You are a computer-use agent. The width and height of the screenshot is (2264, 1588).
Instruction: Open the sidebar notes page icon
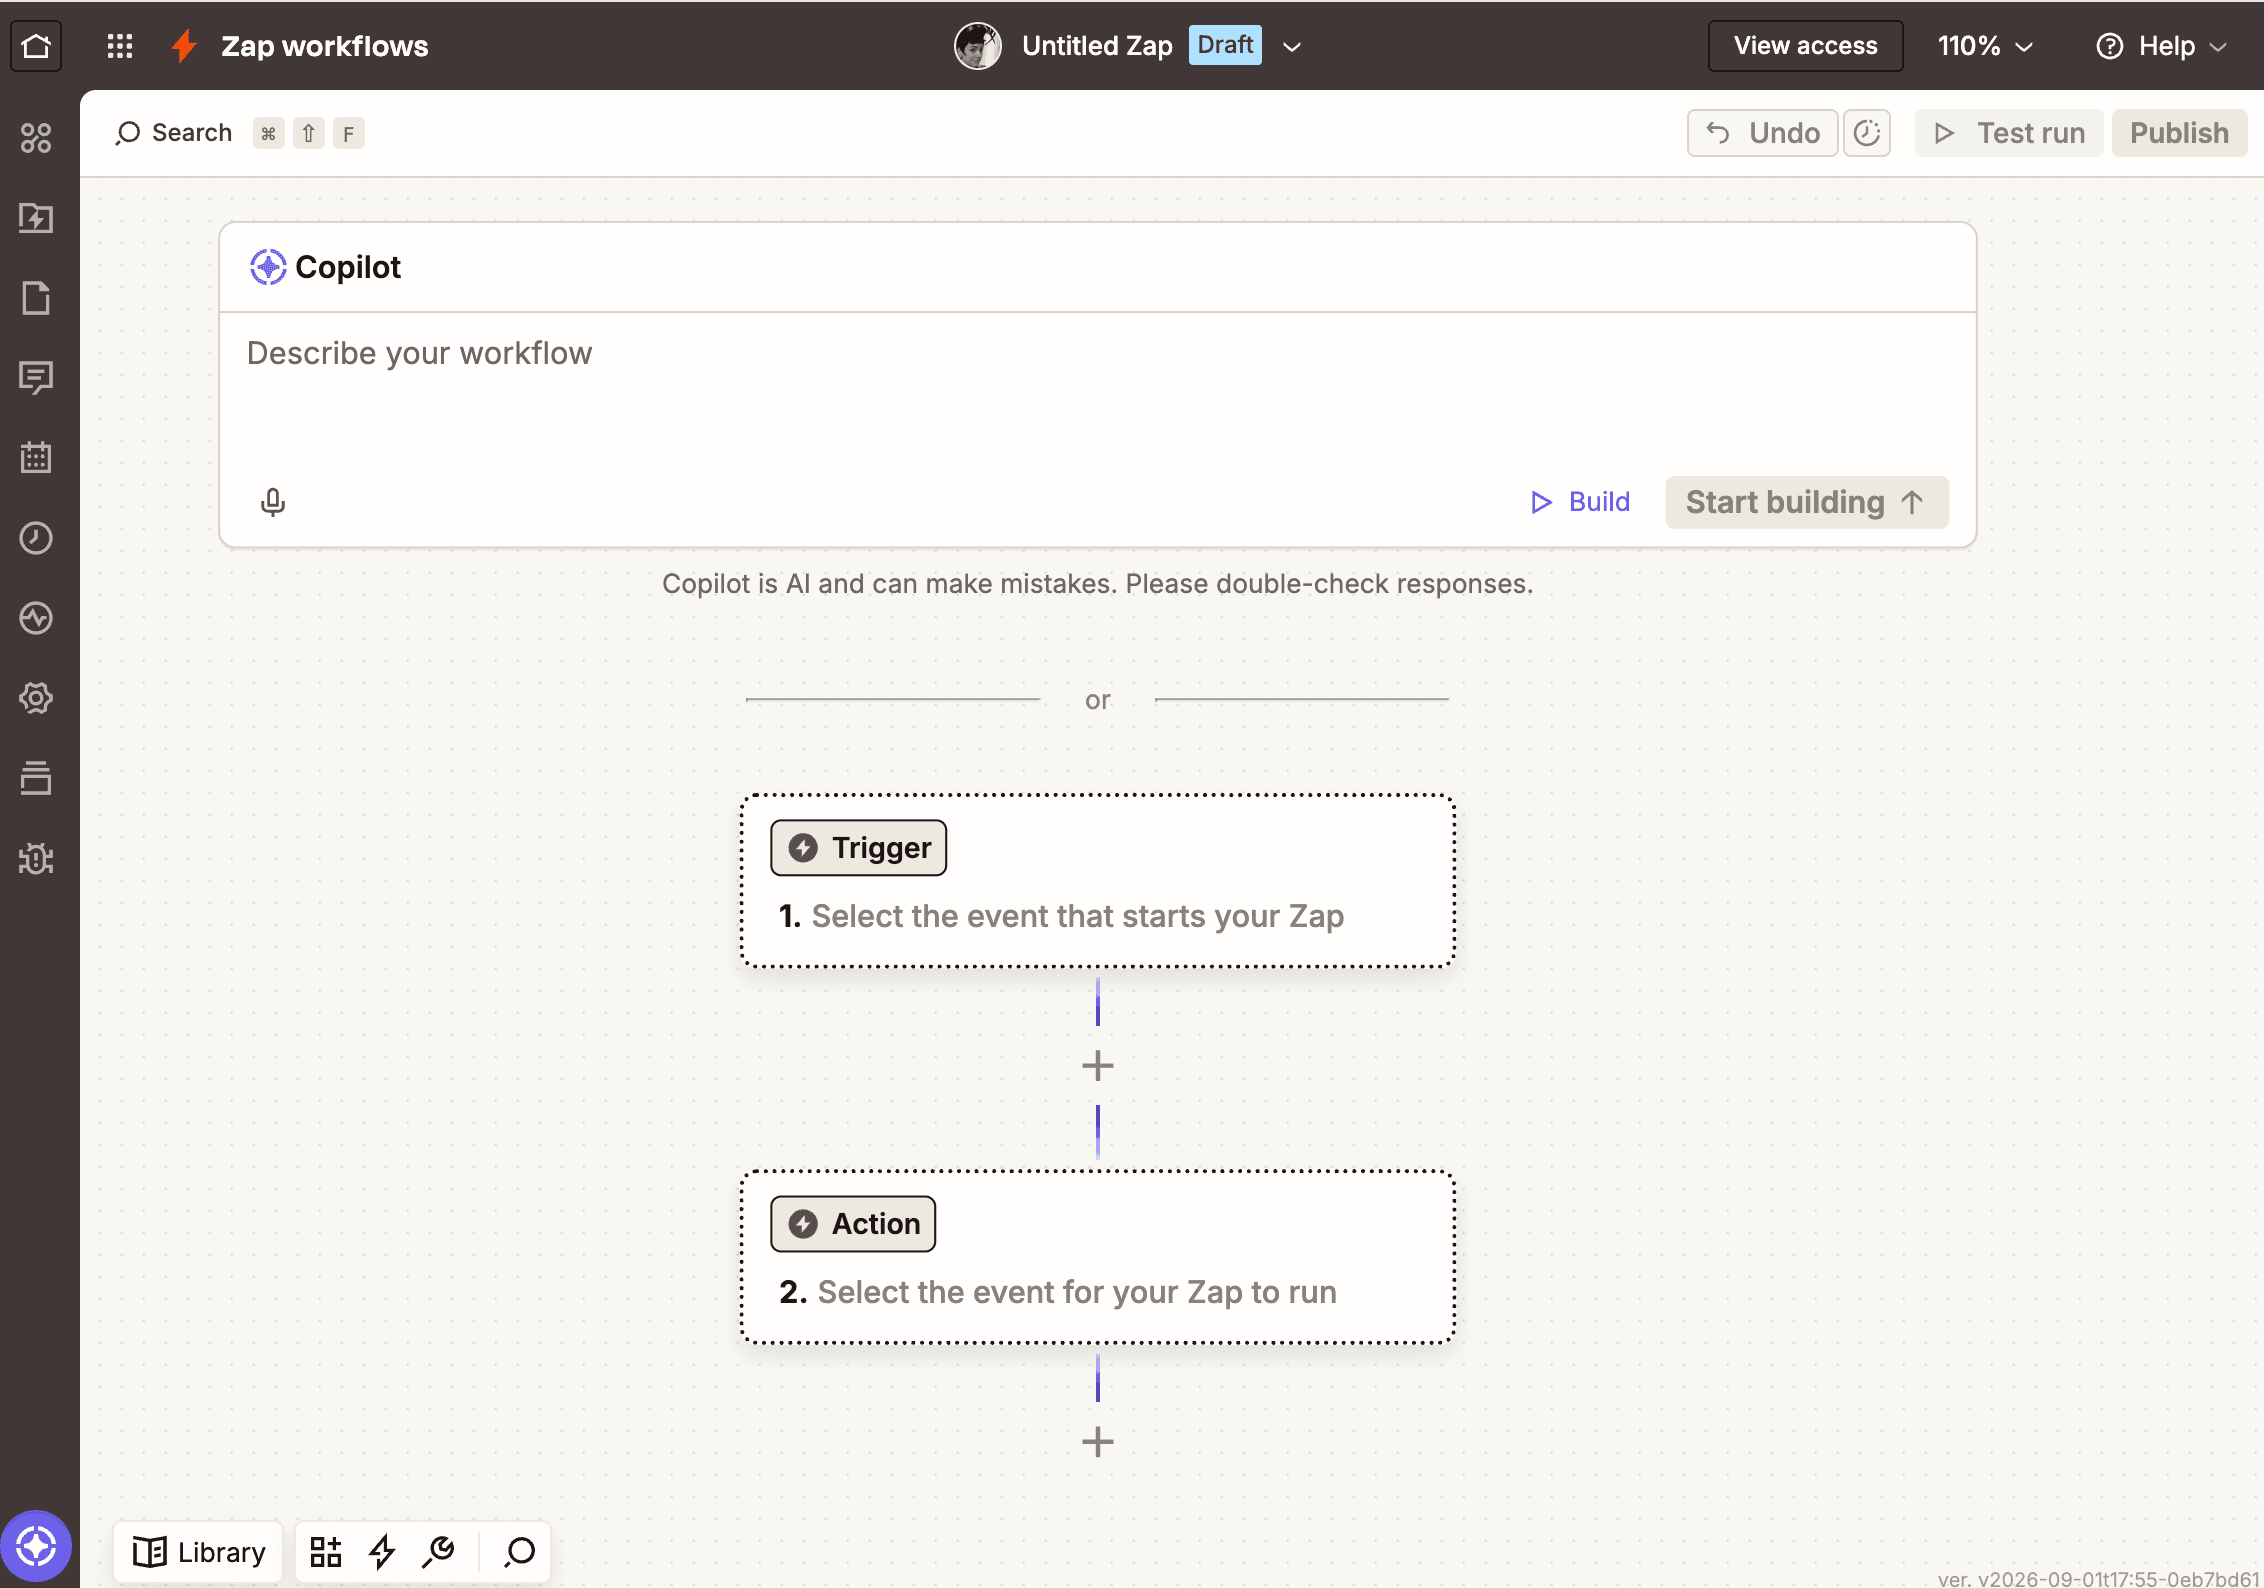pyautogui.click(x=36, y=298)
